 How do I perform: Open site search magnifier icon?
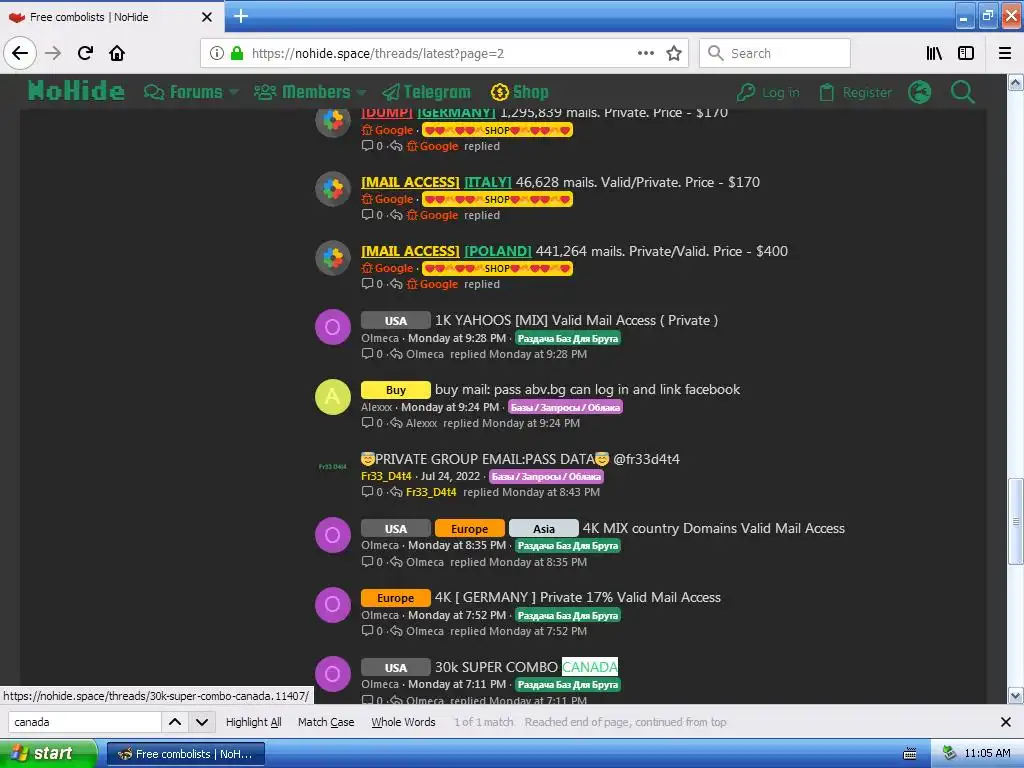coord(962,92)
